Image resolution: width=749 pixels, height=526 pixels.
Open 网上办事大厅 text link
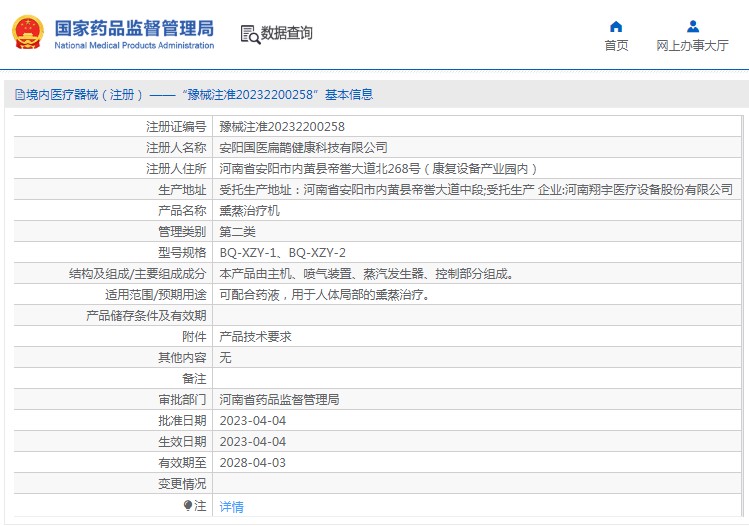tap(692, 45)
